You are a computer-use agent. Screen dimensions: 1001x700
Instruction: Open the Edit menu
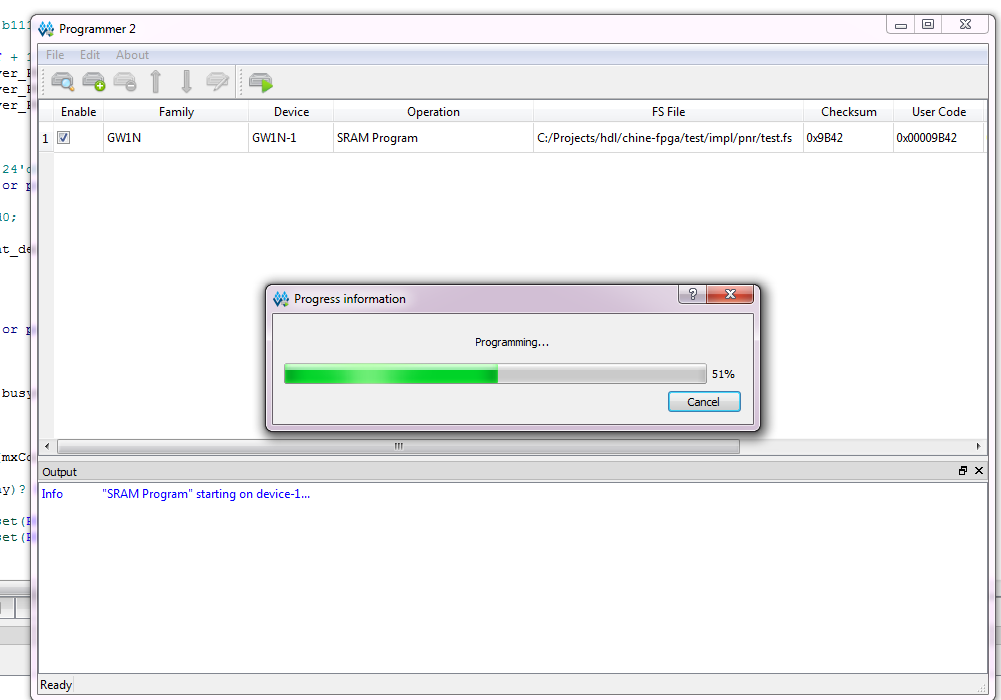pos(90,55)
